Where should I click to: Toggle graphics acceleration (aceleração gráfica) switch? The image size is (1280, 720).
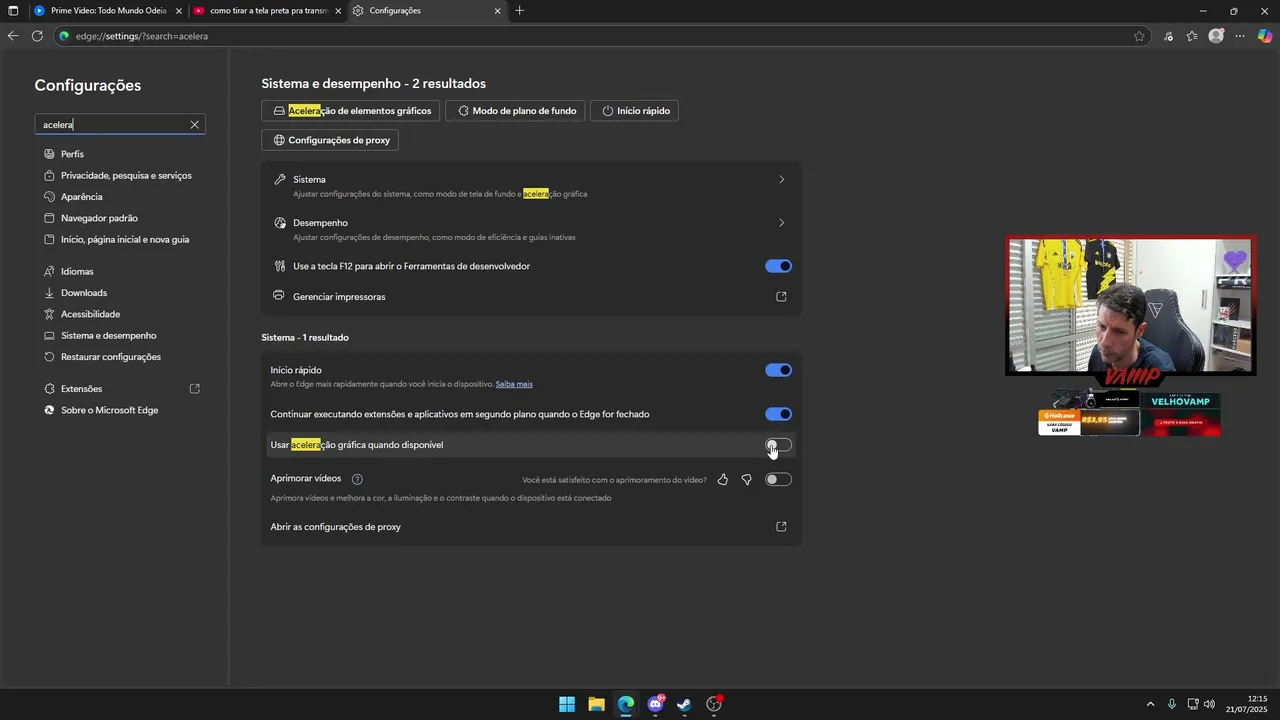coord(778,445)
